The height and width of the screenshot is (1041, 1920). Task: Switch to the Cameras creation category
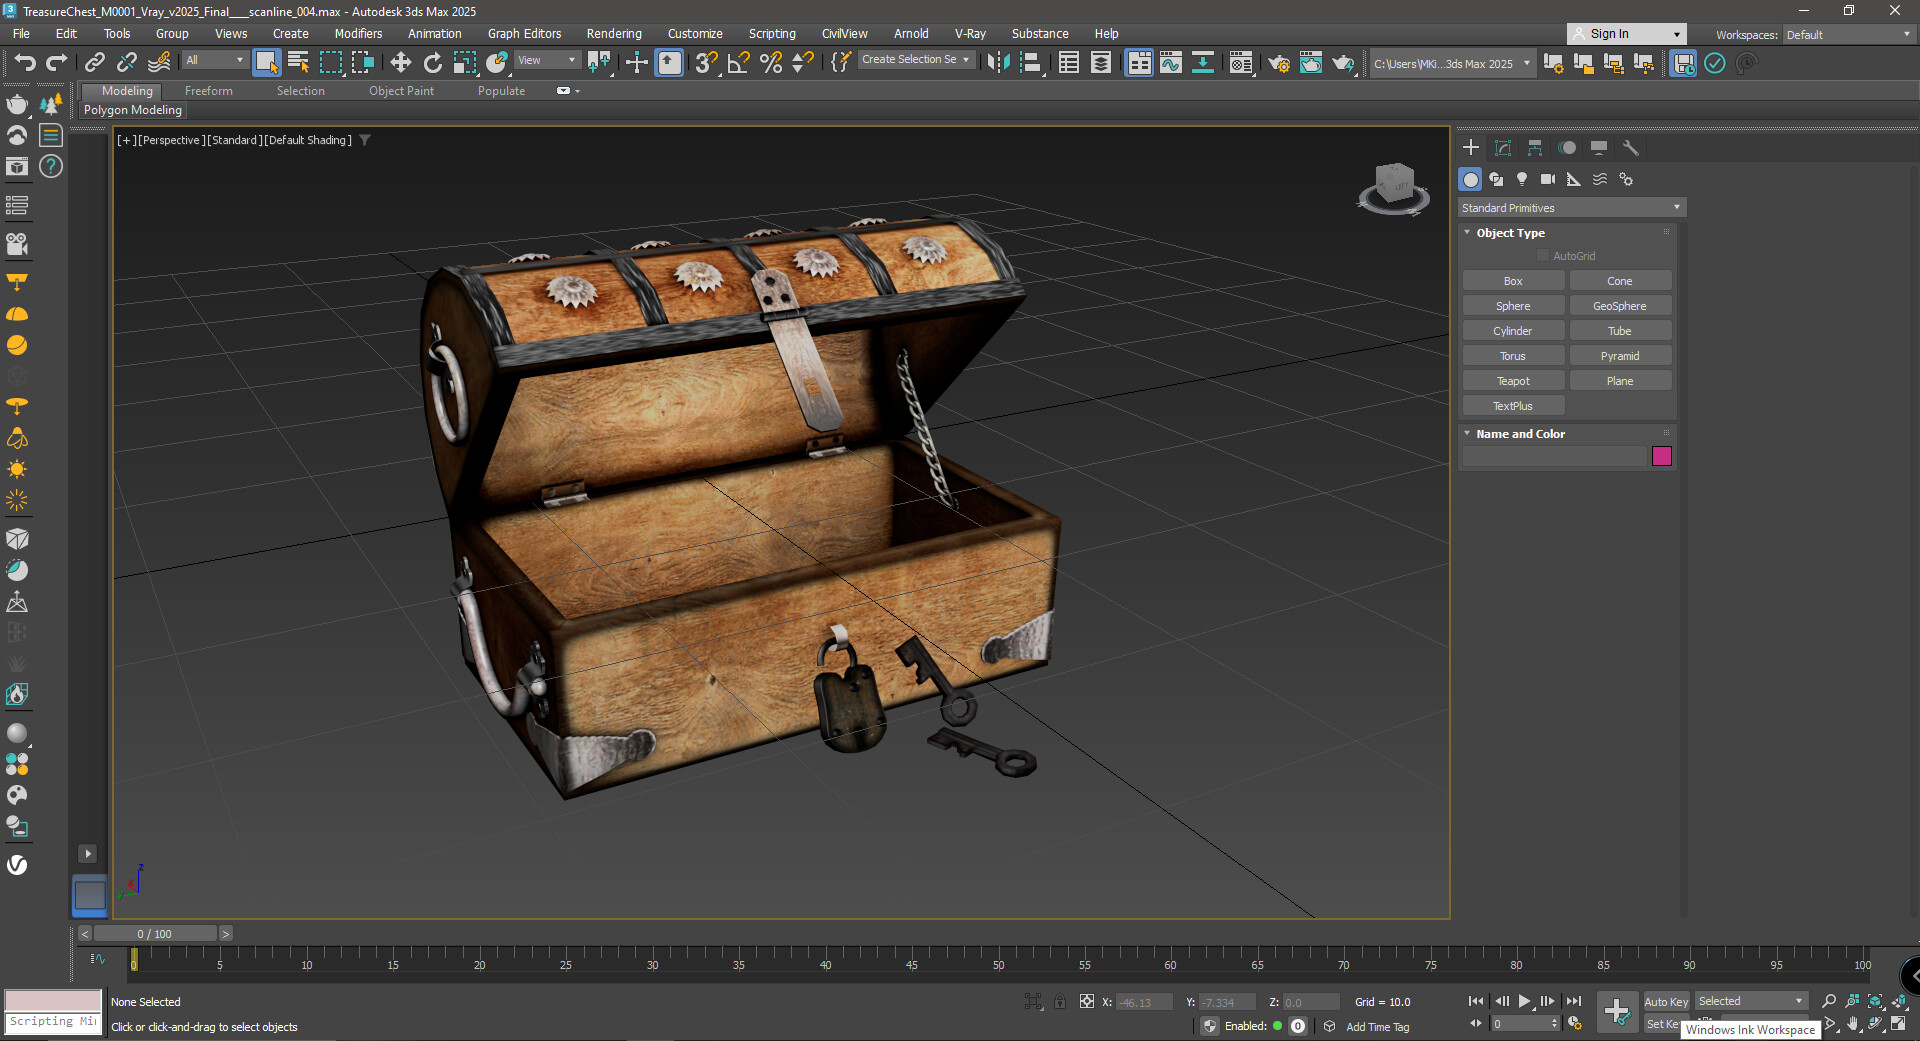pyautogui.click(x=1548, y=179)
